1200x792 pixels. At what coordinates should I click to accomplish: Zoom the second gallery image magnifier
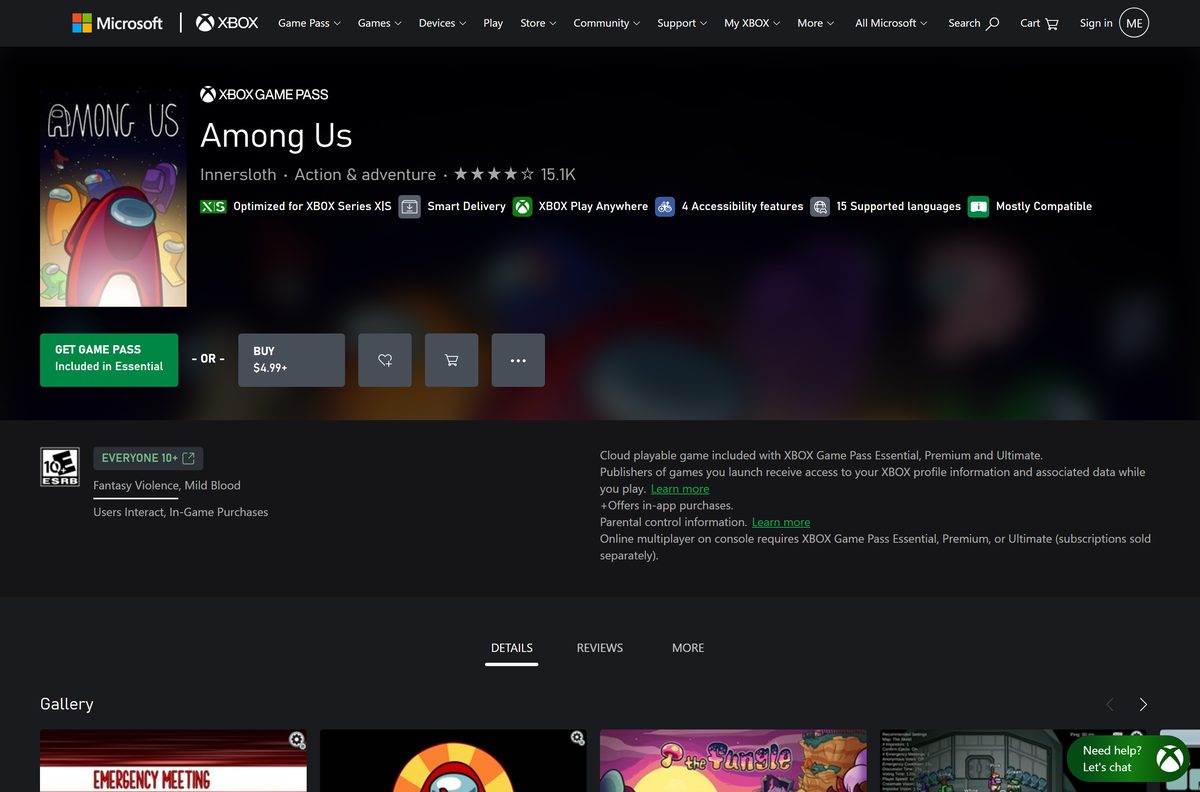coord(577,739)
